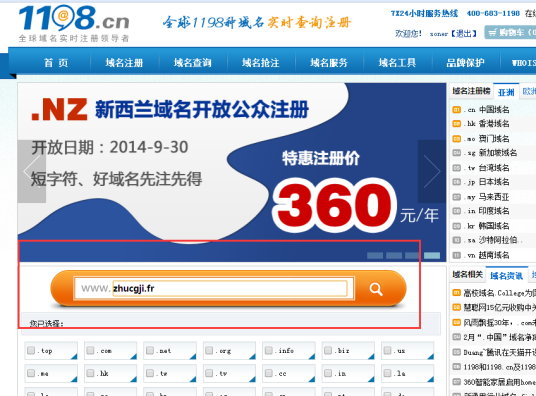The height and width of the screenshot is (396, 536).
Task: Open the .vn 越南域名 link
Action: pos(488,255)
